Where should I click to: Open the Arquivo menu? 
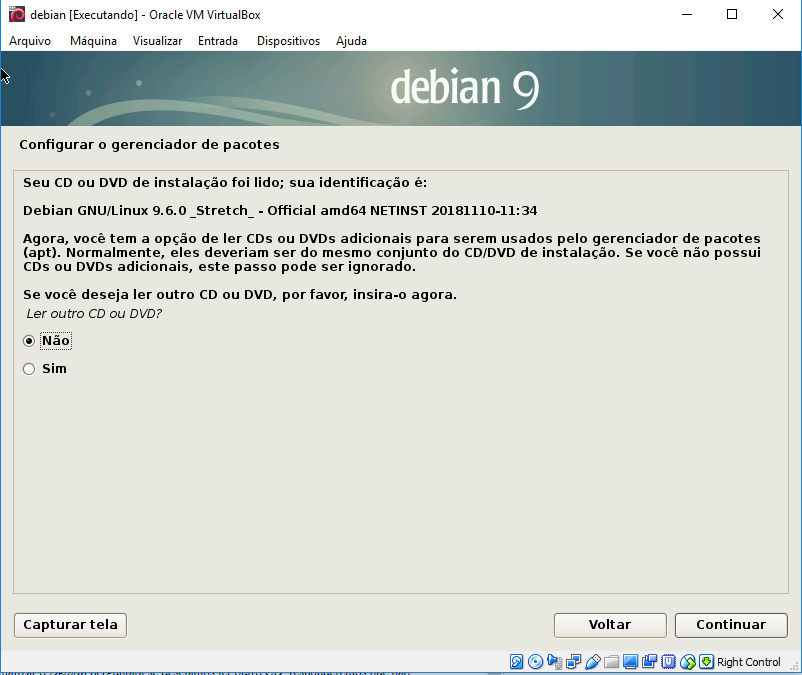pyautogui.click(x=30, y=41)
